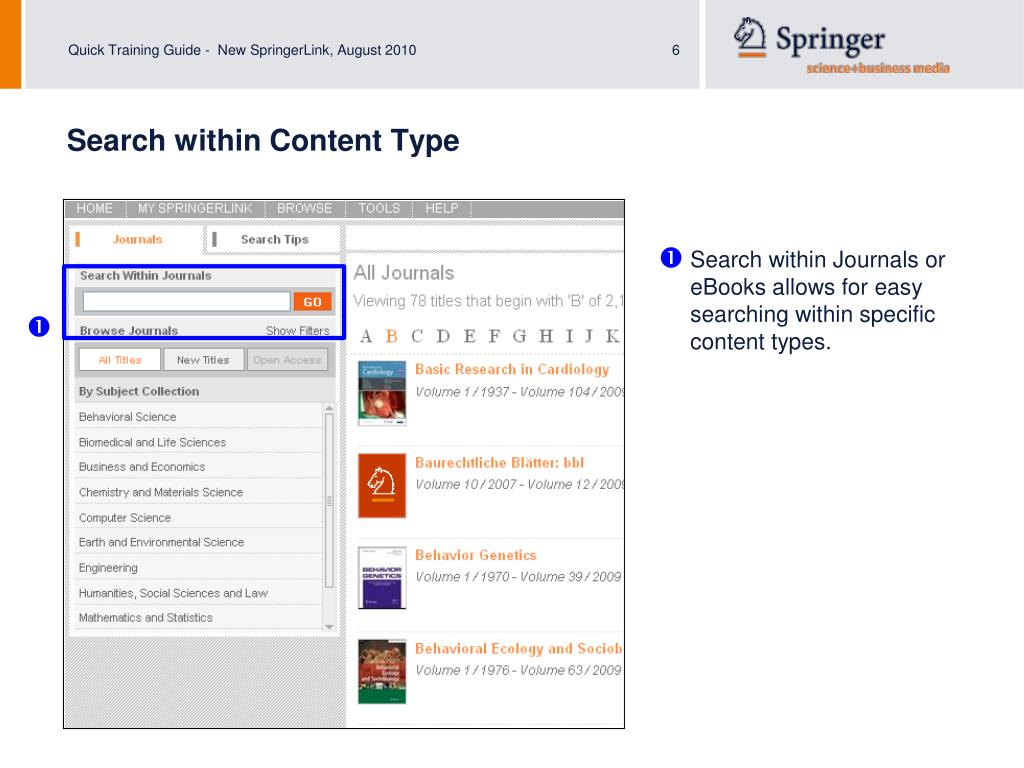Click the Search Within Journals input field

(x=187, y=301)
